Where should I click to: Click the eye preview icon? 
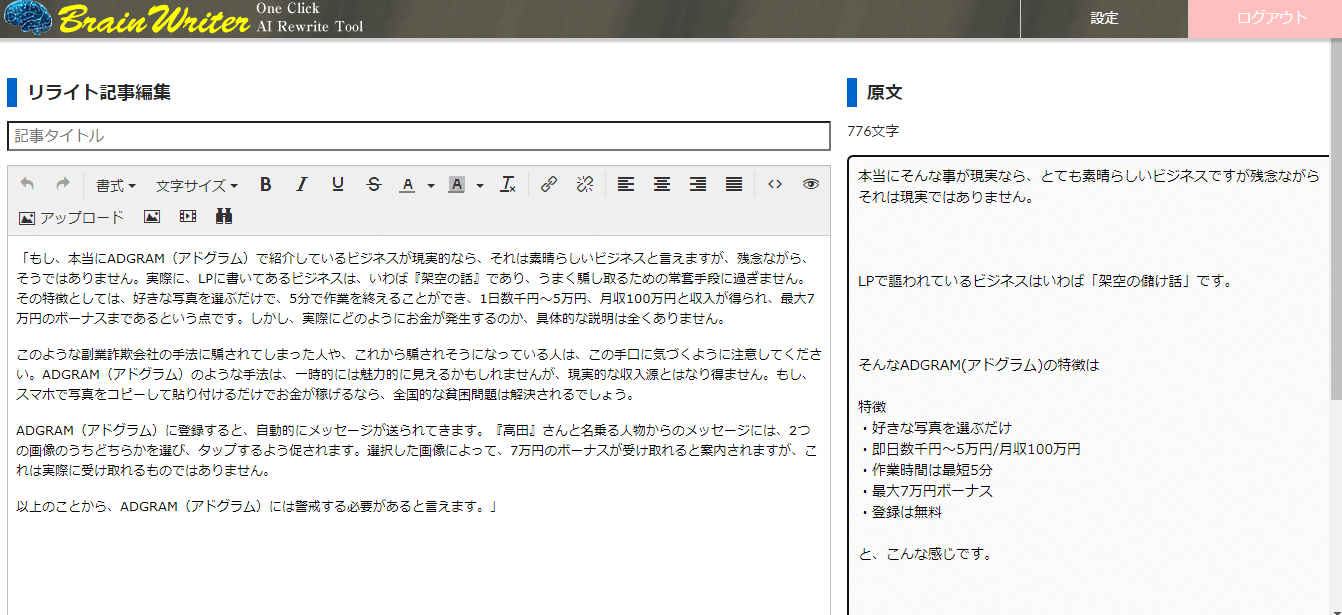[x=811, y=185]
